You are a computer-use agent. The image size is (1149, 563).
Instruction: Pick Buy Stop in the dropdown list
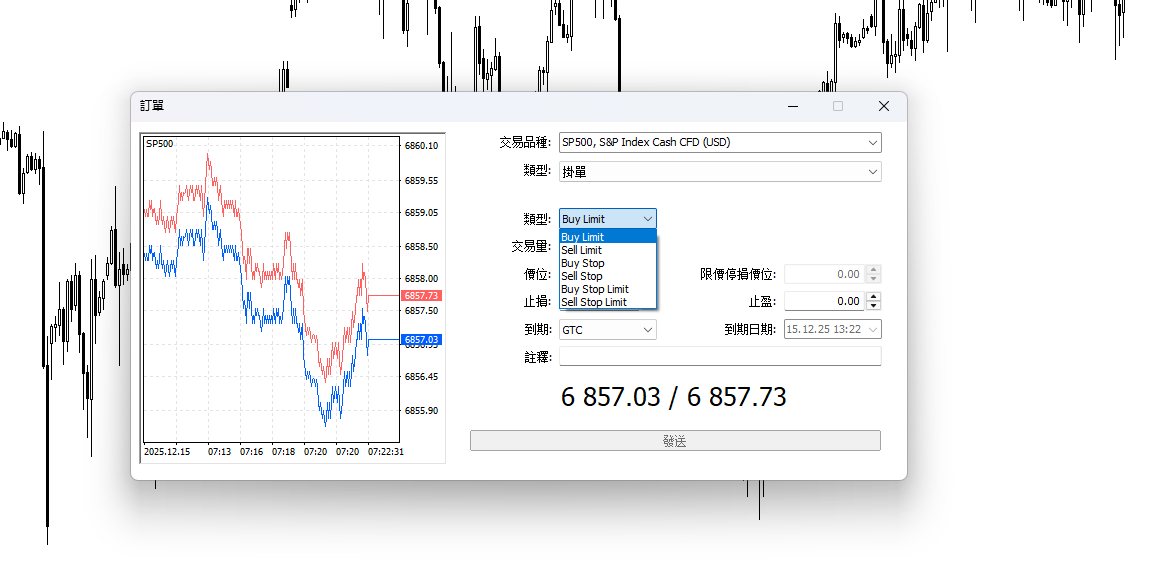pyautogui.click(x=583, y=263)
